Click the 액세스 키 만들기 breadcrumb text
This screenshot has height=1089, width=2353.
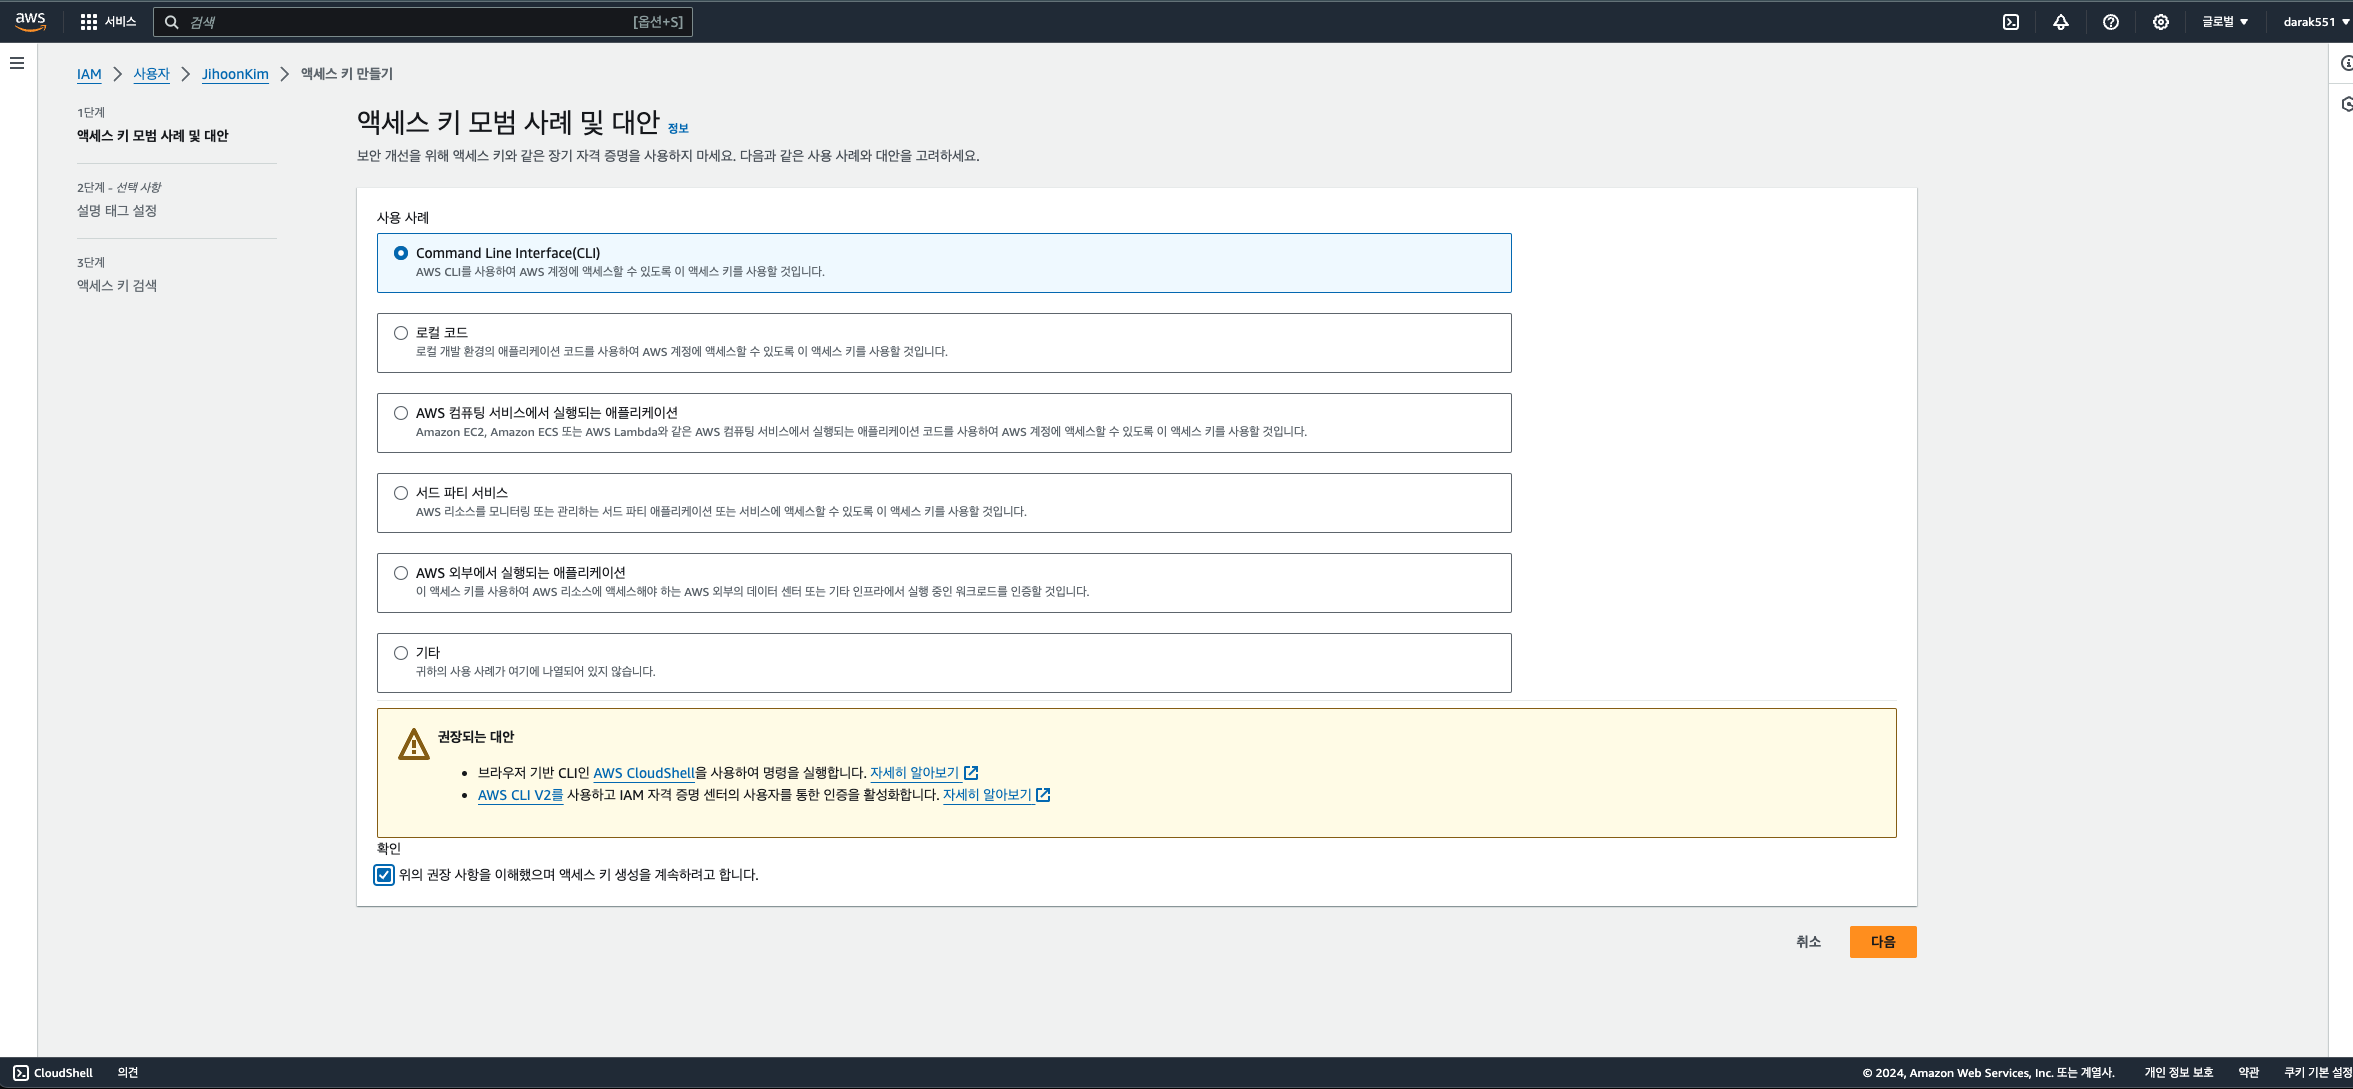click(347, 74)
